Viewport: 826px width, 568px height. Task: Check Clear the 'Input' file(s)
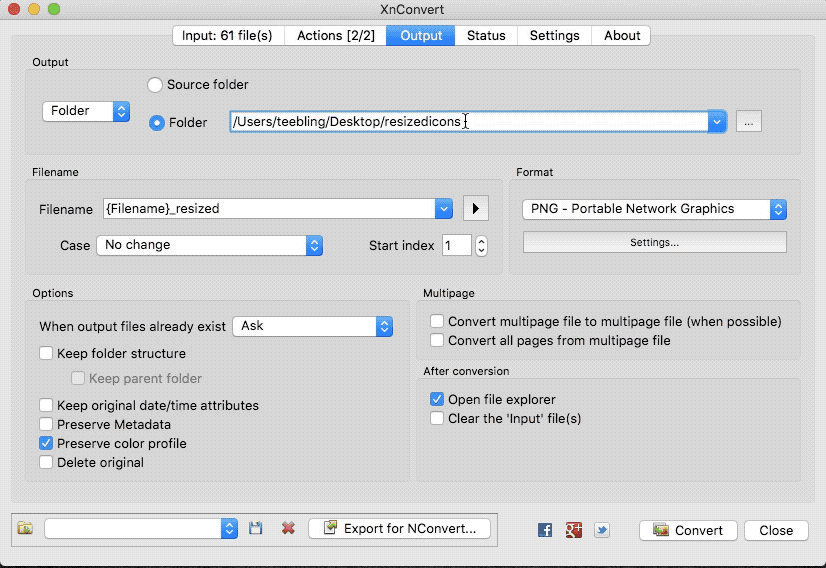point(437,418)
